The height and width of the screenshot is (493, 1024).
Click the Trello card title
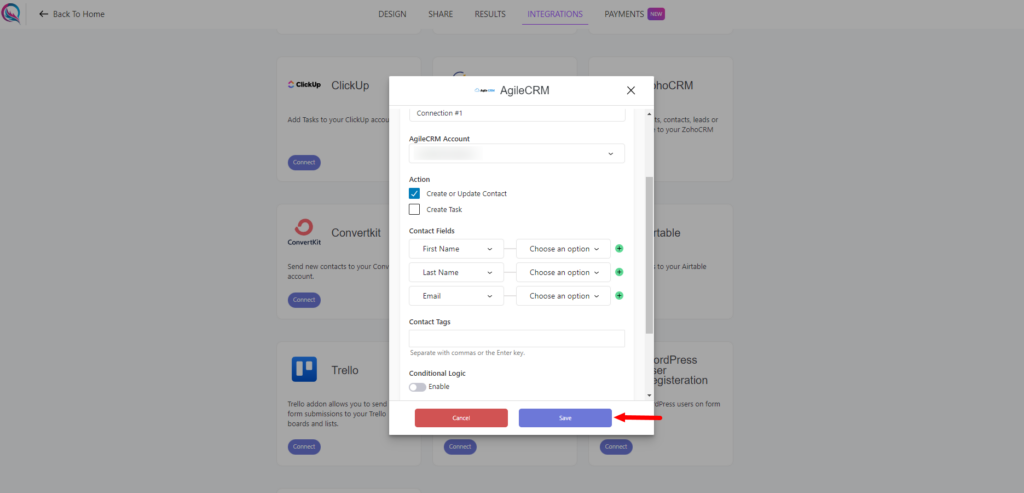click(x=345, y=370)
